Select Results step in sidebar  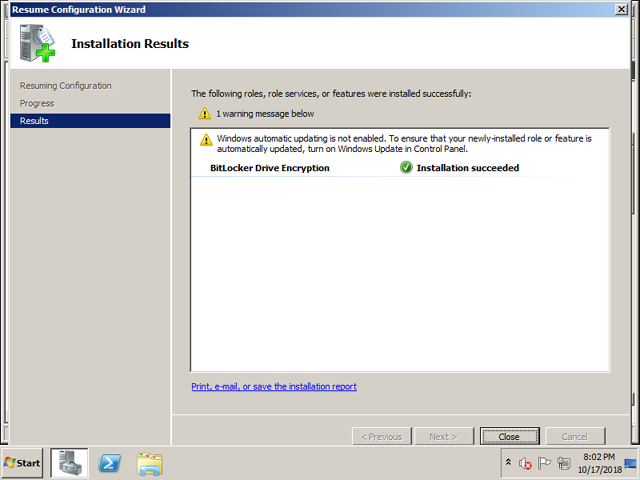pyautogui.click(x=90, y=121)
